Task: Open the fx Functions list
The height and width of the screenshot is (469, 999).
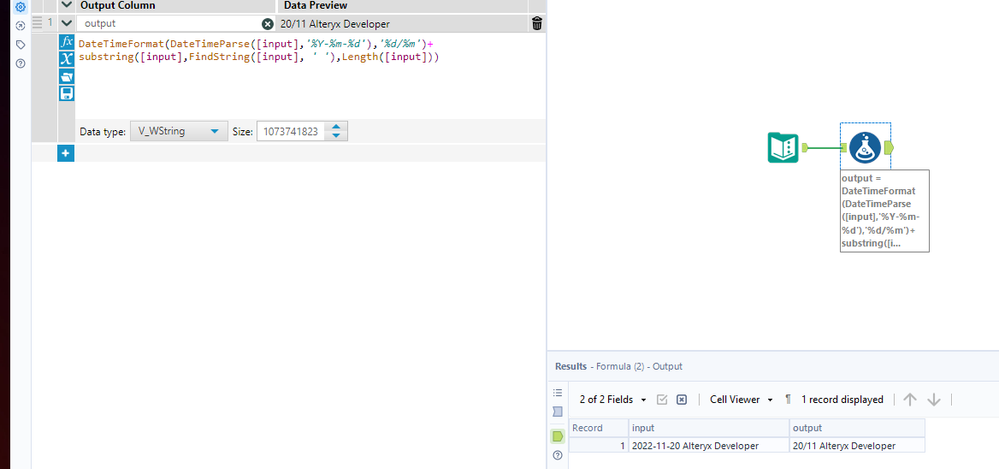Action: 66,42
